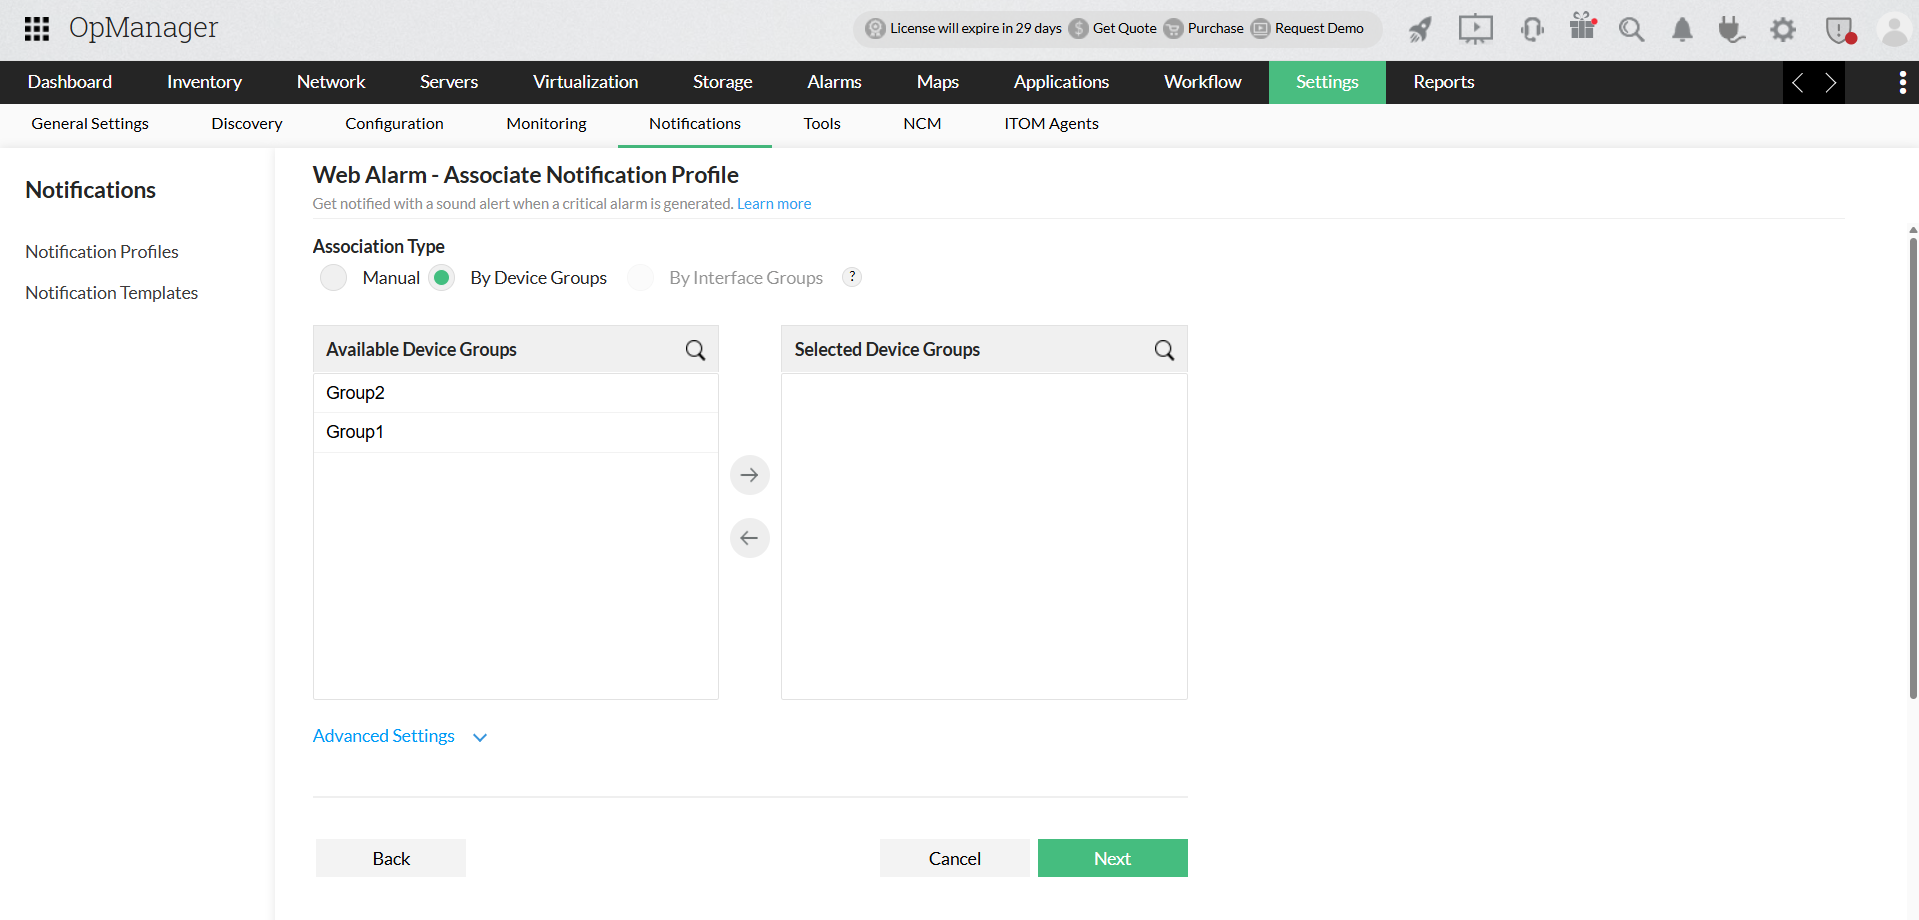The height and width of the screenshot is (920, 1919).
Task: Open the help tooltip question mark
Action: 851,276
